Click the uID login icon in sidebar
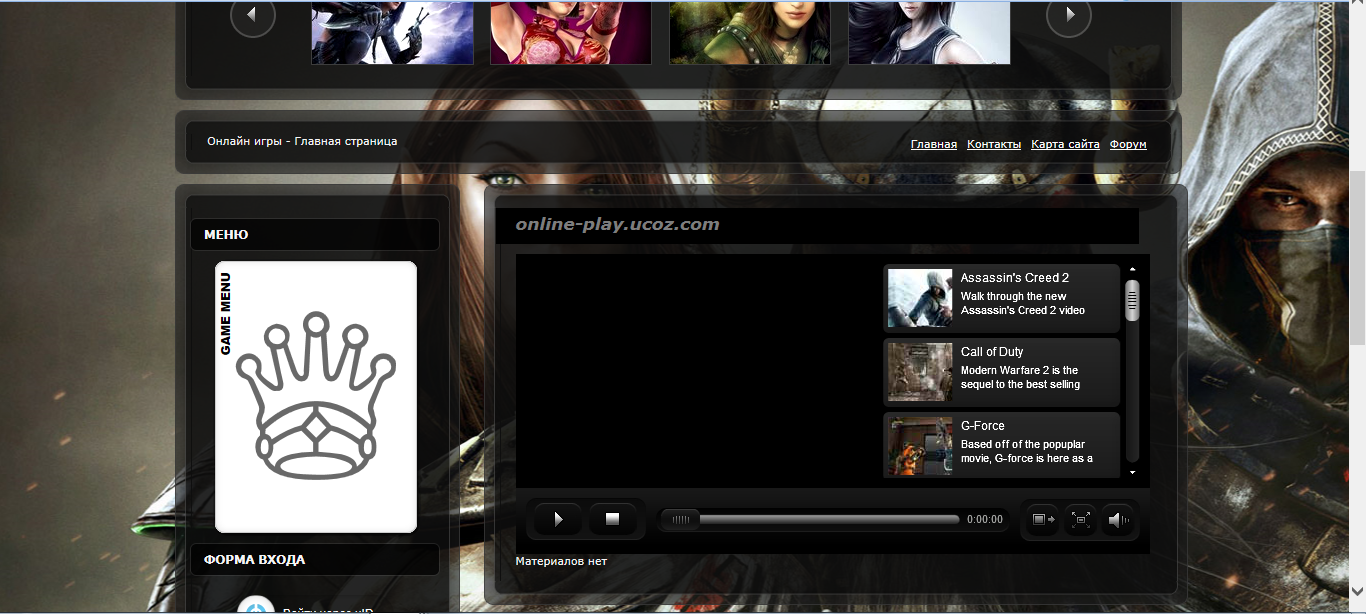The image size is (1366, 614). pyautogui.click(x=257, y=606)
